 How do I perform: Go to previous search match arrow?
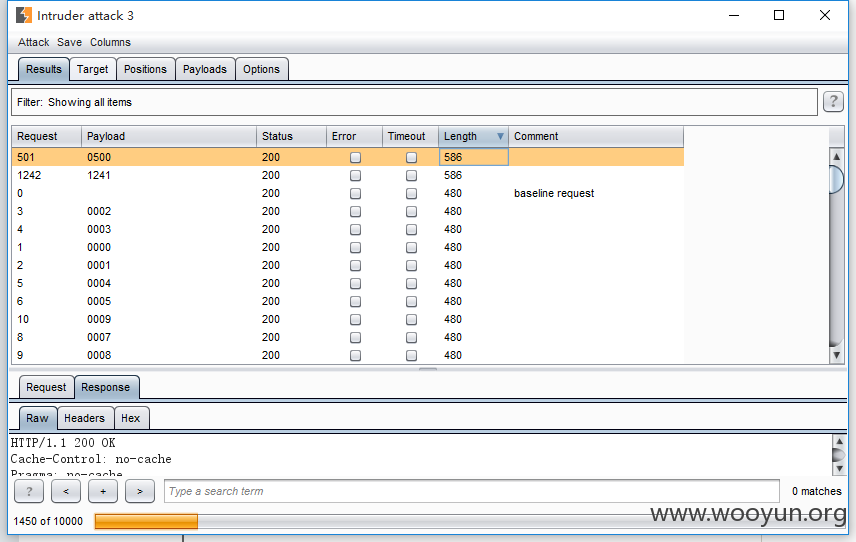coord(66,491)
